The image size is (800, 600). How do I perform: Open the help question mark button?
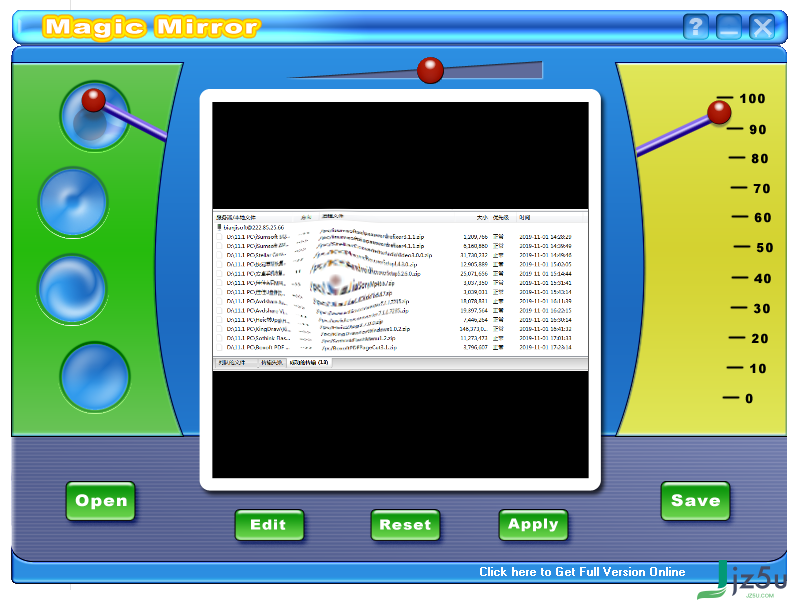(x=696, y=27)
